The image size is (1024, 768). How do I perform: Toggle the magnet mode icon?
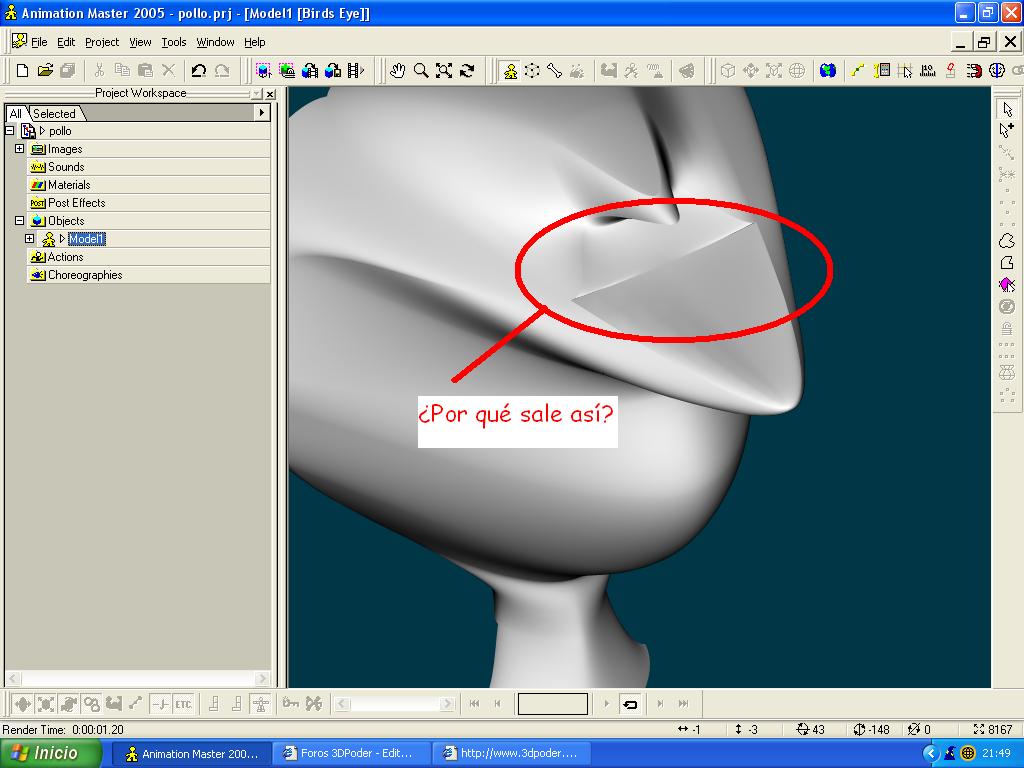pos(974,71)
